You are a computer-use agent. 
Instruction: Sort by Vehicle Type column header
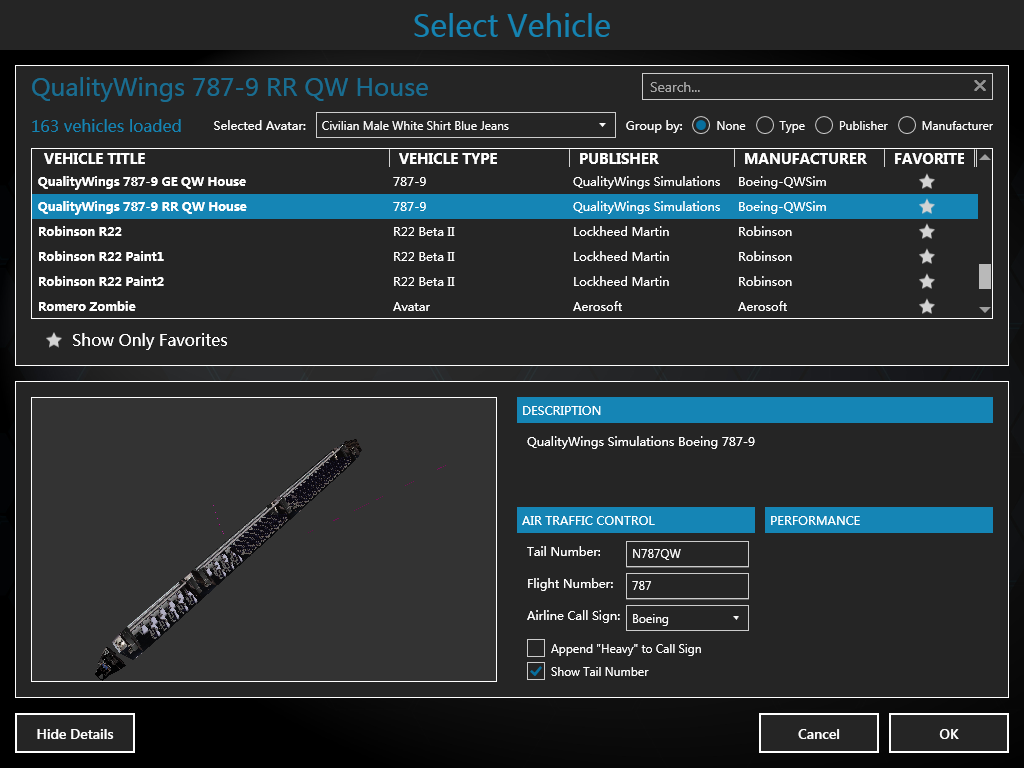click(x=479, y=159)
